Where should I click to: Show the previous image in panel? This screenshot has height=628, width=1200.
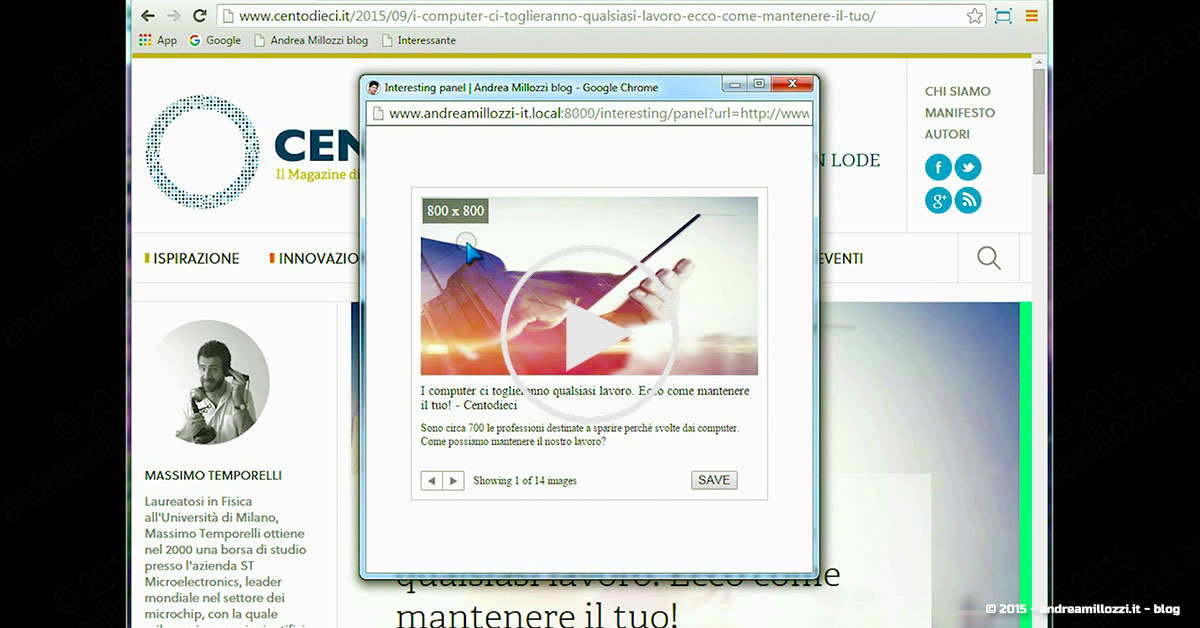click(432, 481)
